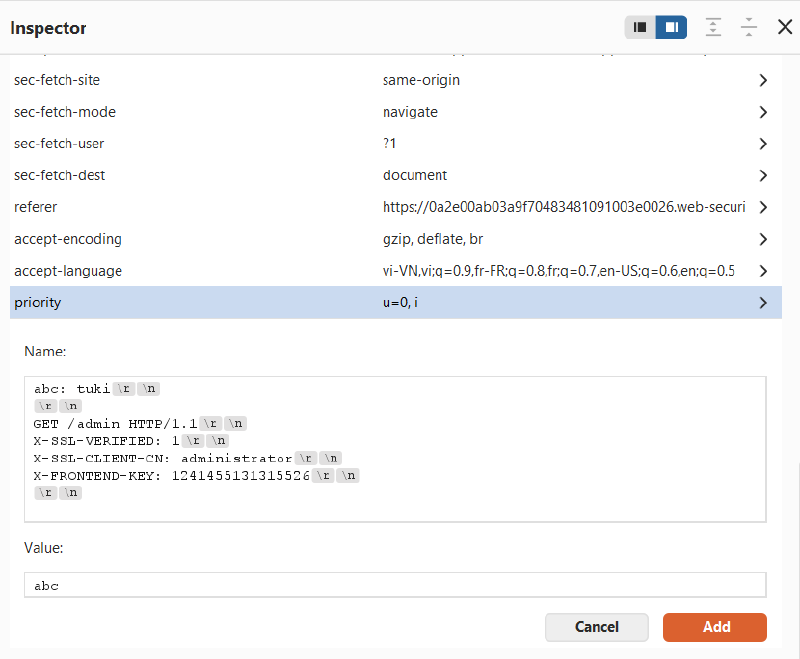The width and height of the screenshot is (800, 659).
Task: Expand the sec-fetch-mode row chevron
Action: pyautogui.click(x=763, y=112)
